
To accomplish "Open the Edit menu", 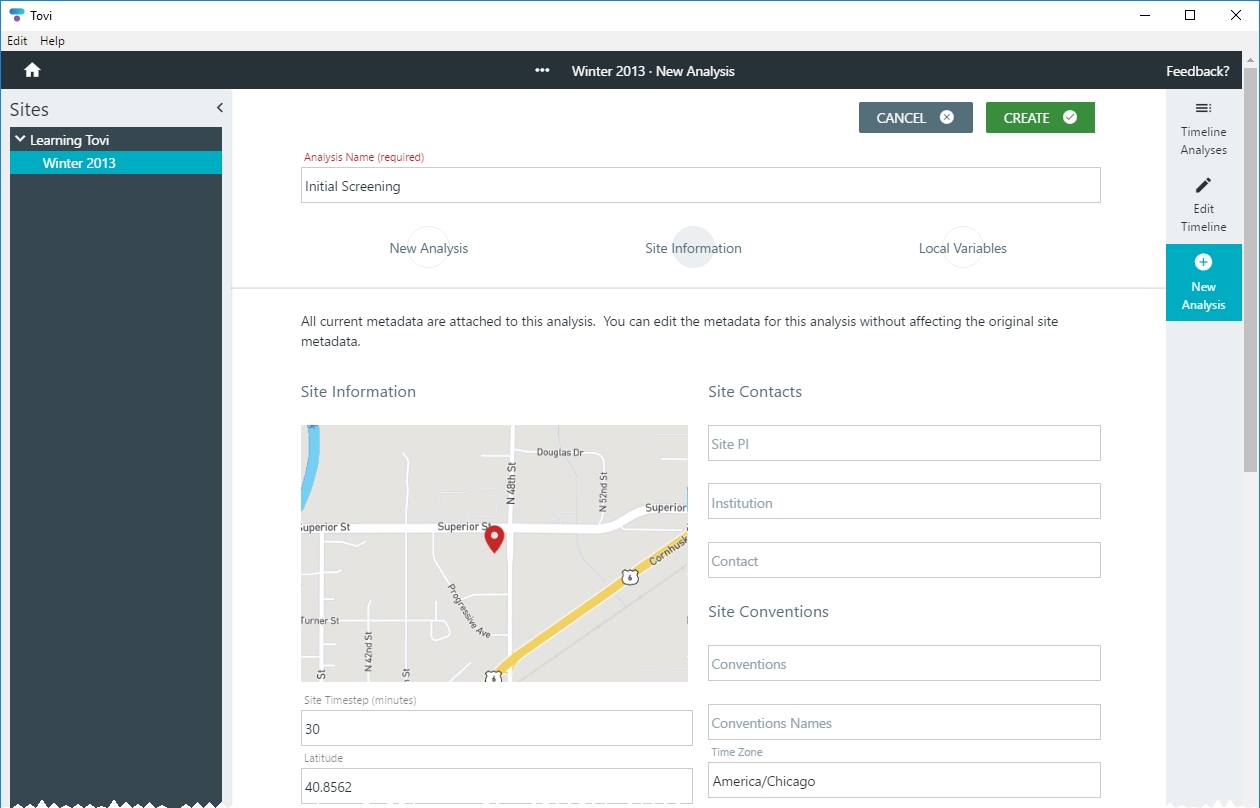I will [x=17, y=41].
